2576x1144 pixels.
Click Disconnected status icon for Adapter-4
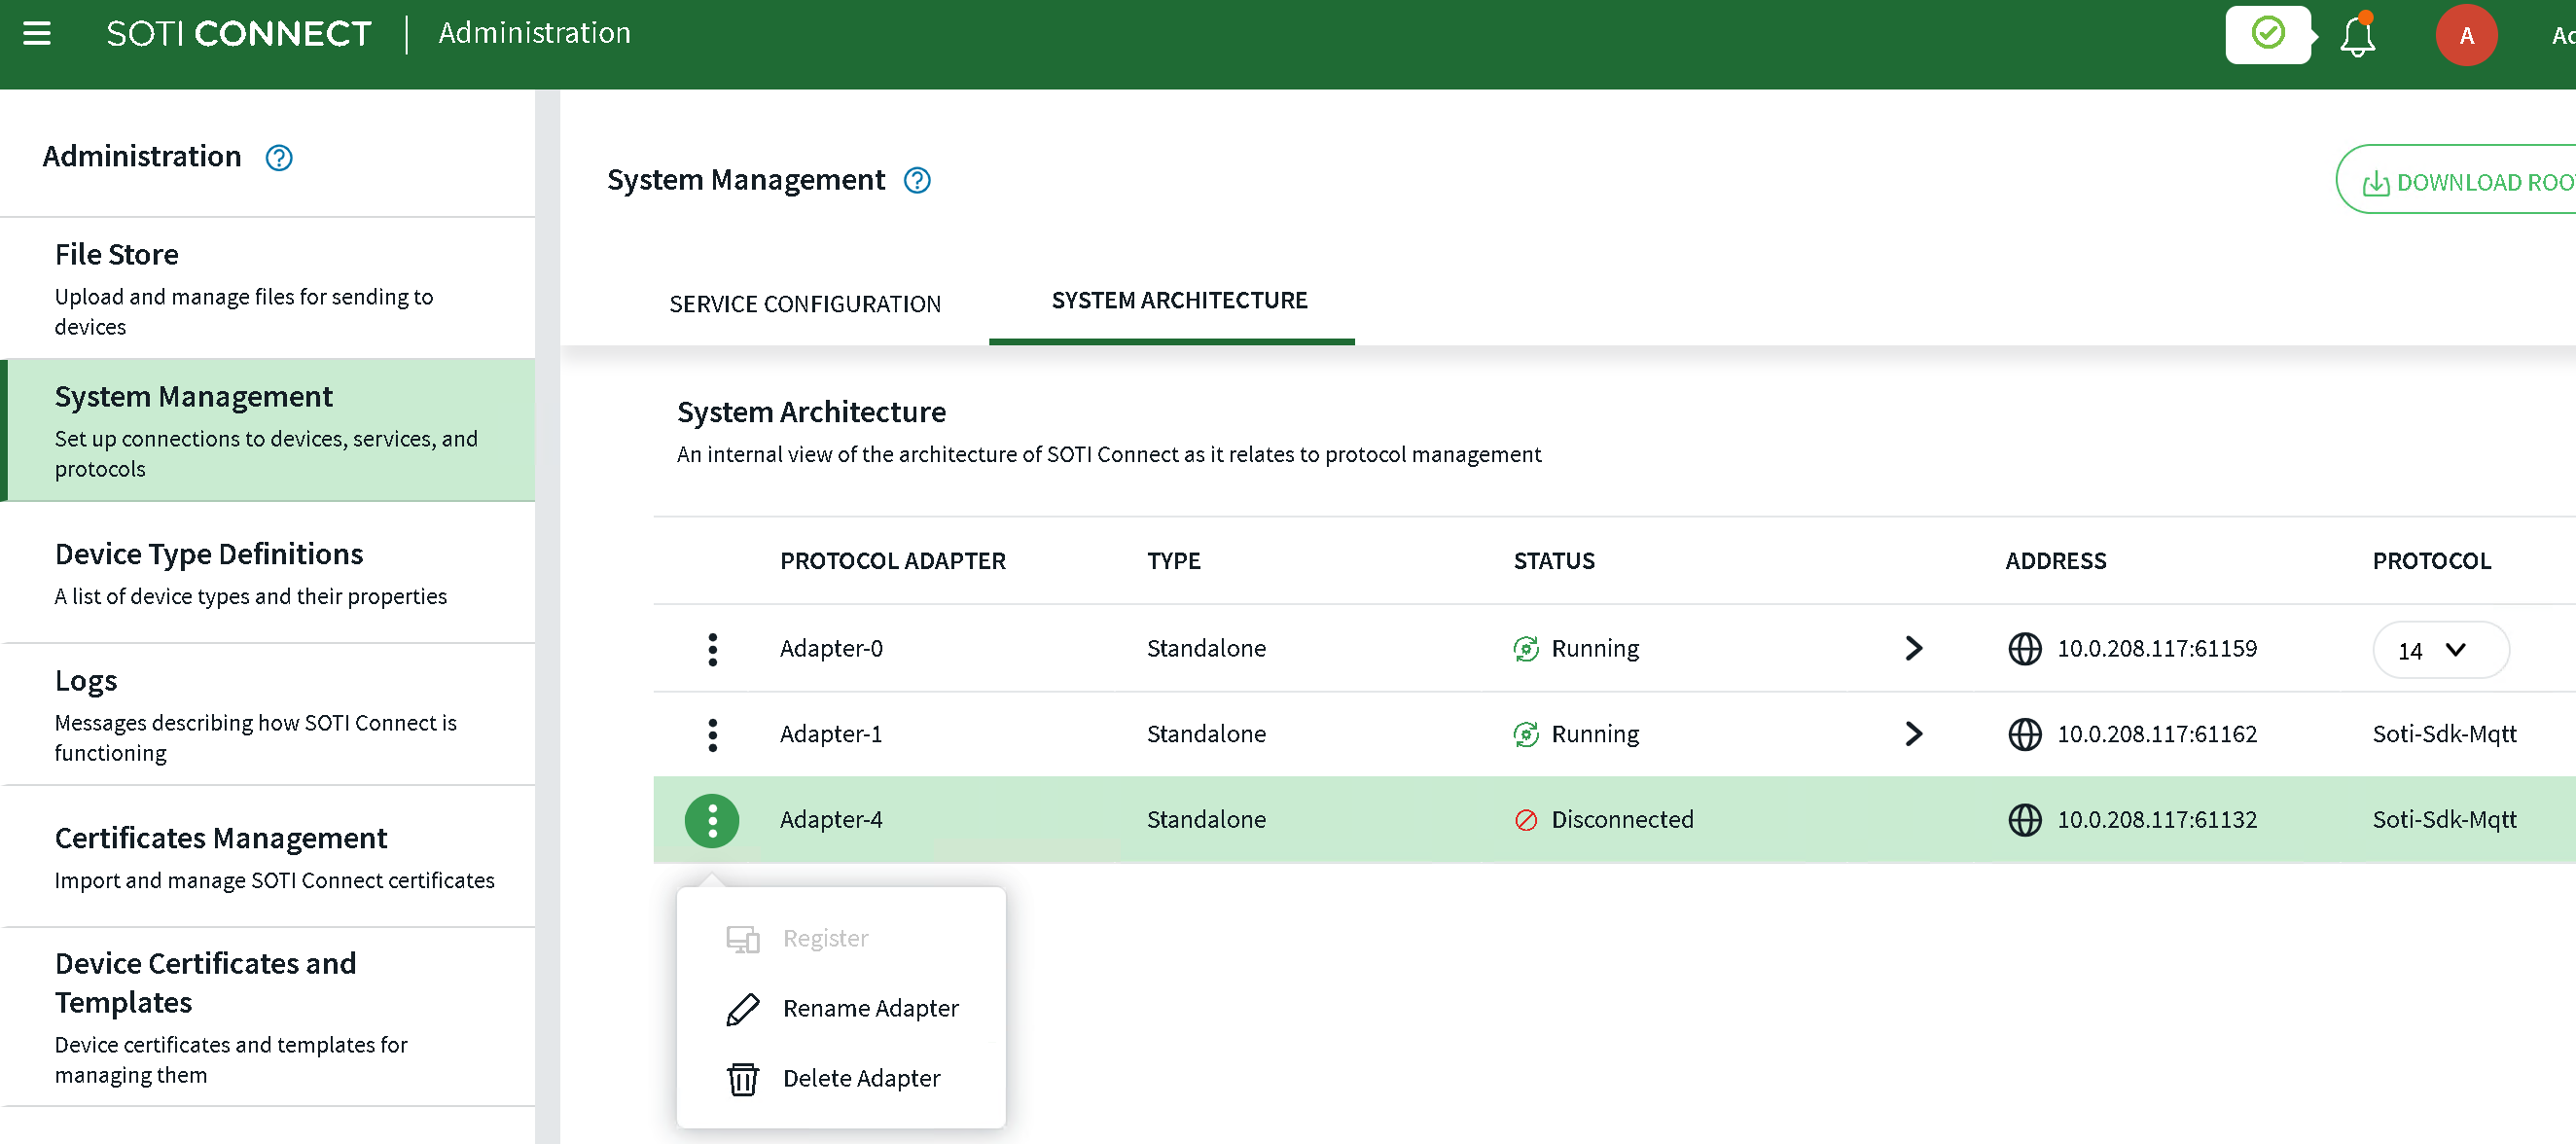pyautogui.click(x=1526, y=821)
